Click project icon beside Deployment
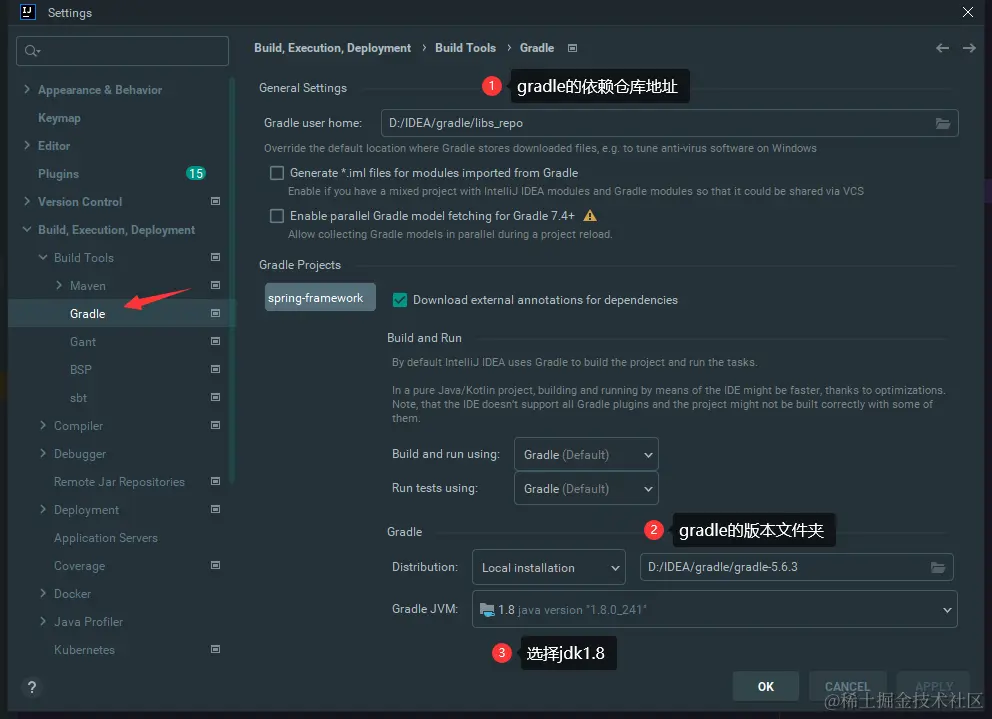Screen dimensions: 992x719 (x=215, y=509)
